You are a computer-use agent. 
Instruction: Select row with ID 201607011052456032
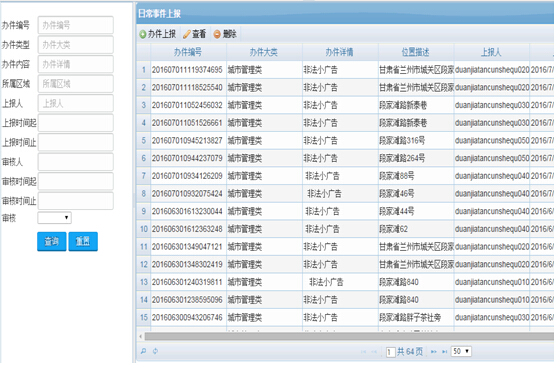coord(345,105)
